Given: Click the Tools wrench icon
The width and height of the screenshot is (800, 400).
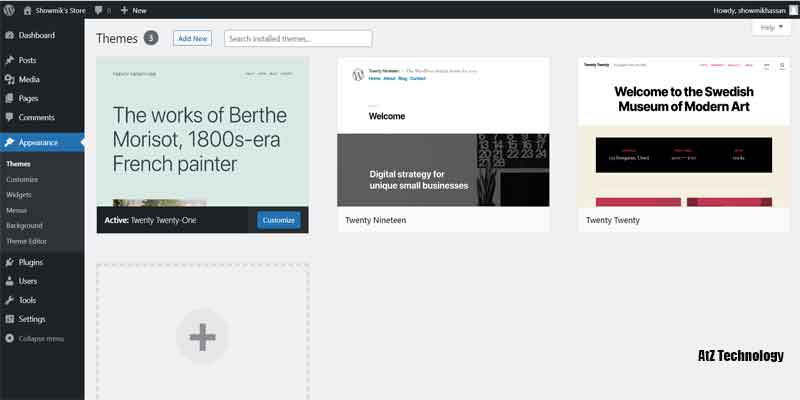Looking at the screenshot, I should [9, 300].
